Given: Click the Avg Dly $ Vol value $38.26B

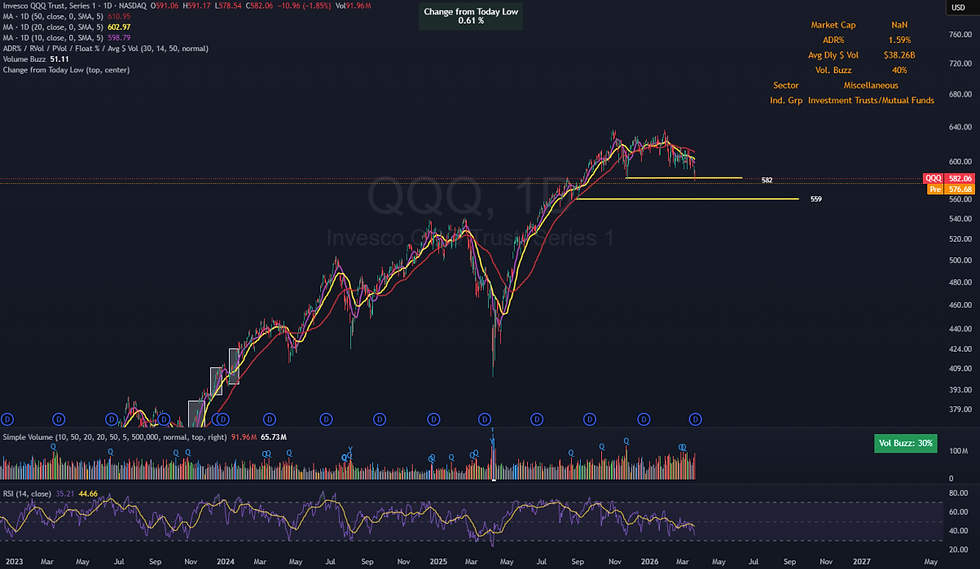Looking at the screenshot, I should point(899,55).
